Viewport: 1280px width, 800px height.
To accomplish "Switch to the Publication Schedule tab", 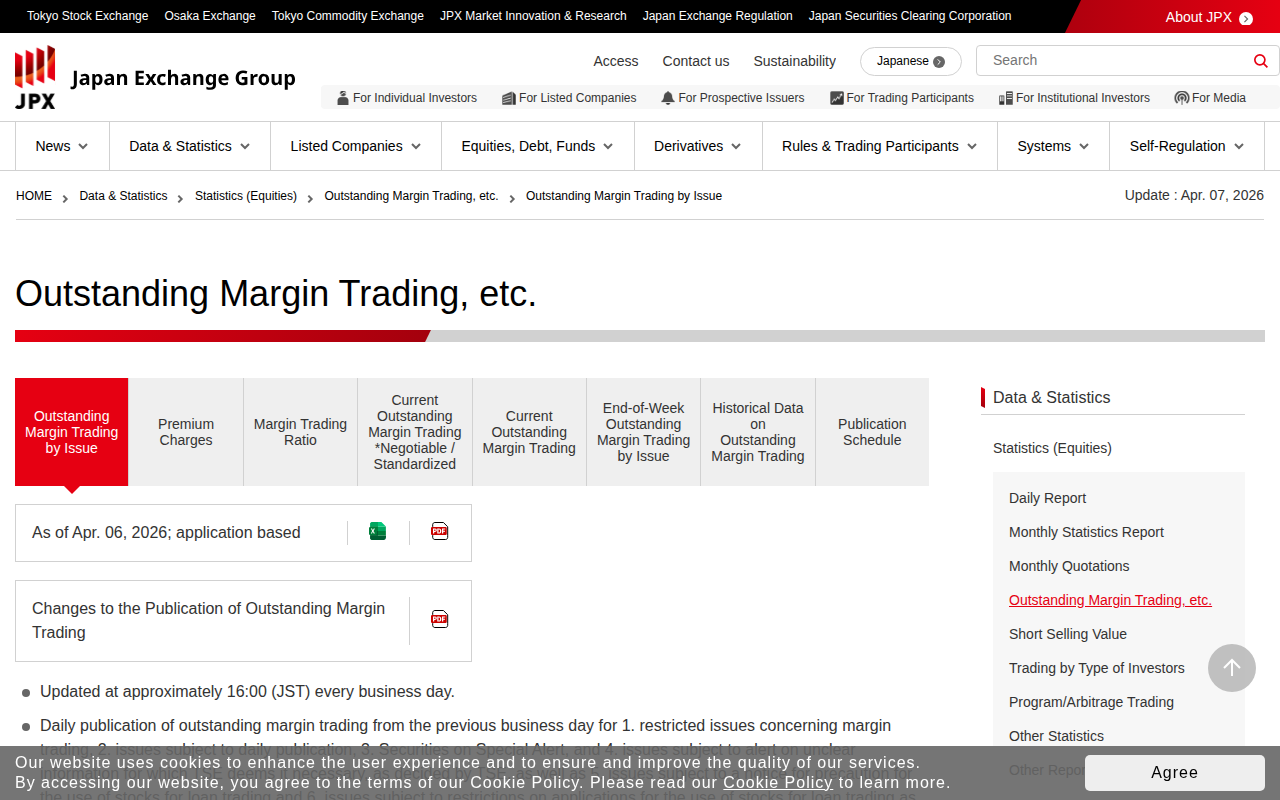I will [872, 432].
